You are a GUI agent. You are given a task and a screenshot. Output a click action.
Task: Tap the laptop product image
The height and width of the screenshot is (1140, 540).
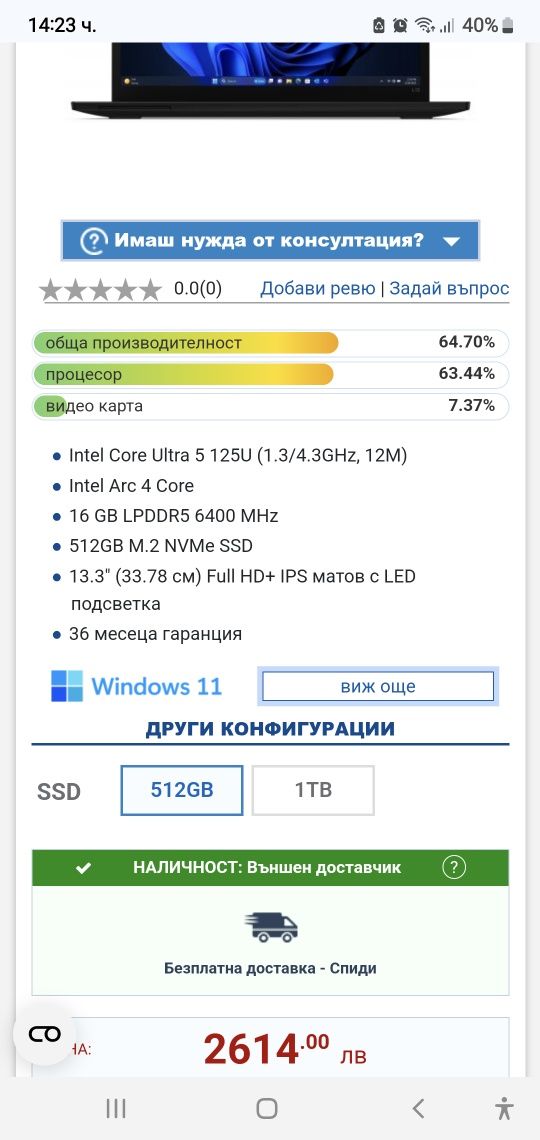[x=270, y=80]
